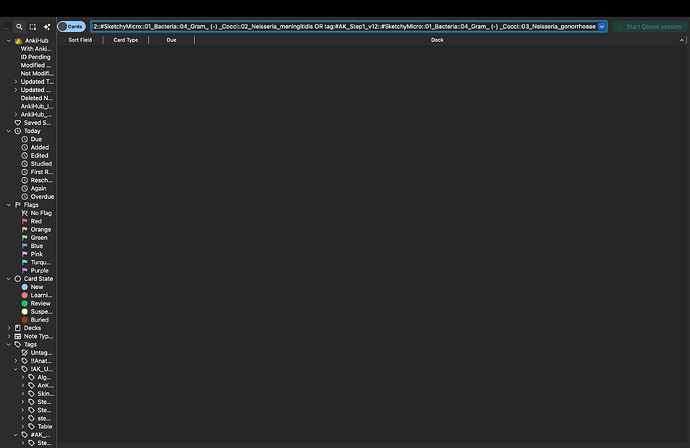Click into the browser search query field
The image size is (690, 448).
click(x=345, y=26)
